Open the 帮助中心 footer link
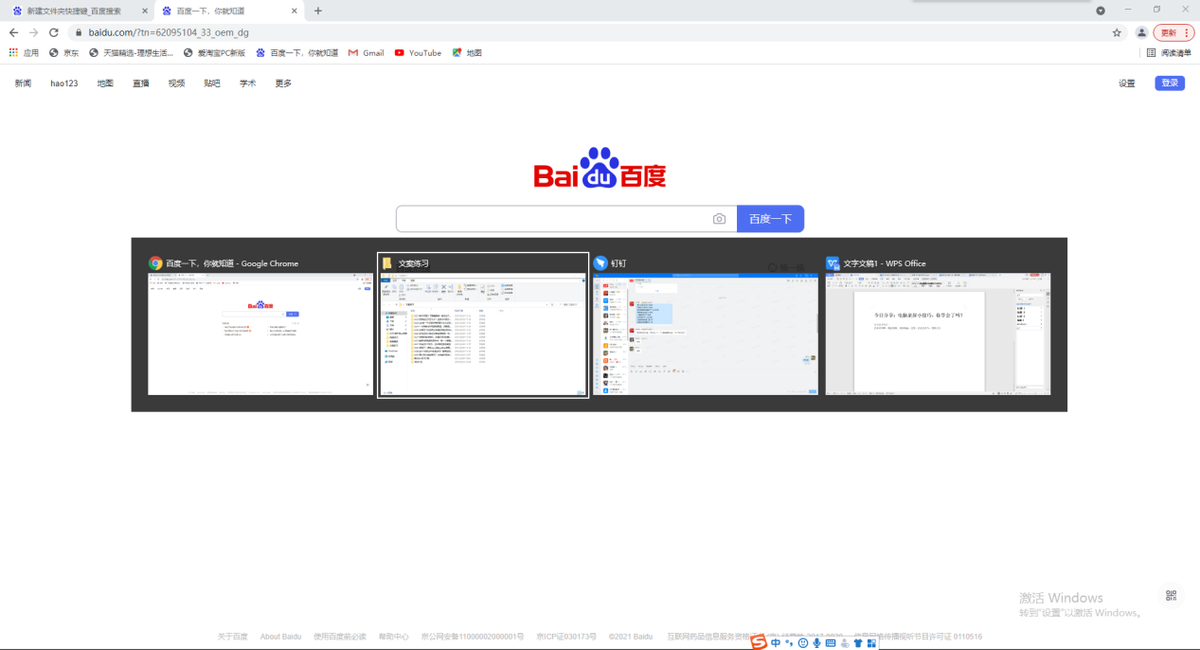The image size is (1200, 650). tap(394, 637)
